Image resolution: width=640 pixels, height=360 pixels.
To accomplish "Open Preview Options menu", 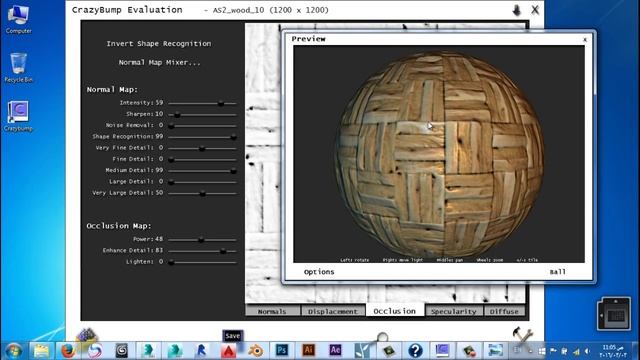I will click(x=319, y=272).
